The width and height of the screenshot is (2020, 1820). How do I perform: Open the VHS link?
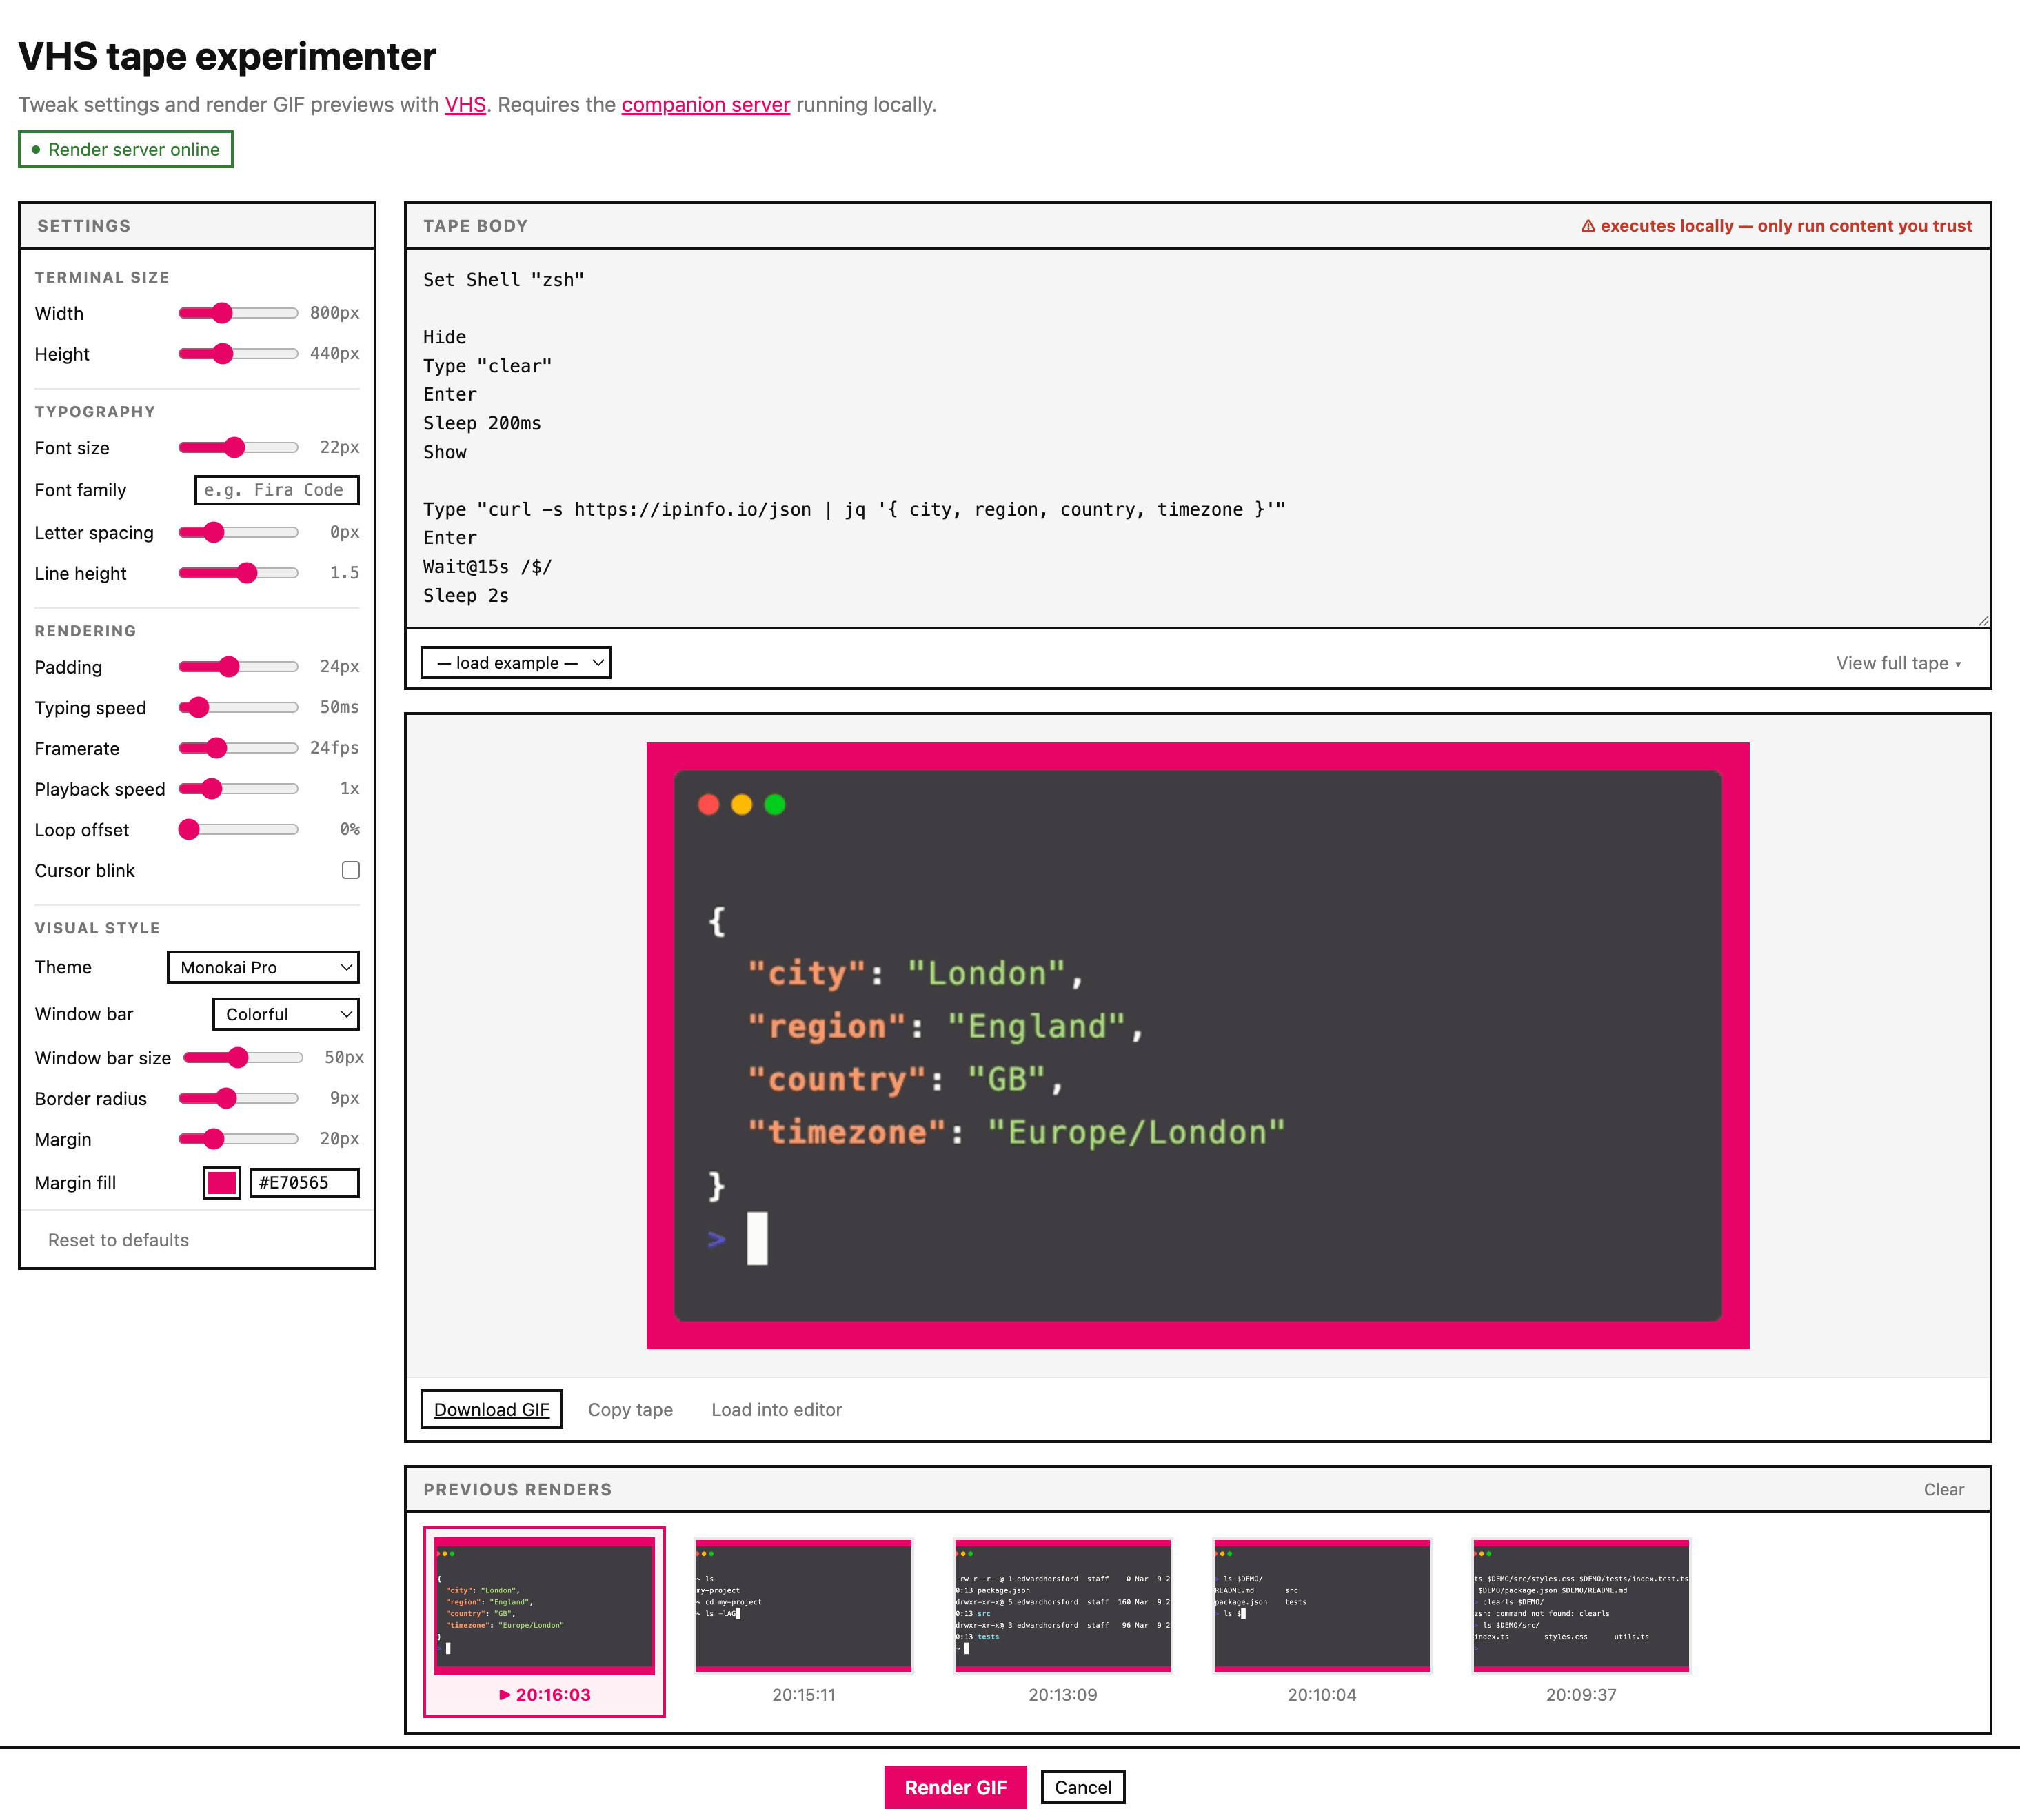pyautogui.click(x=465, y=104)
